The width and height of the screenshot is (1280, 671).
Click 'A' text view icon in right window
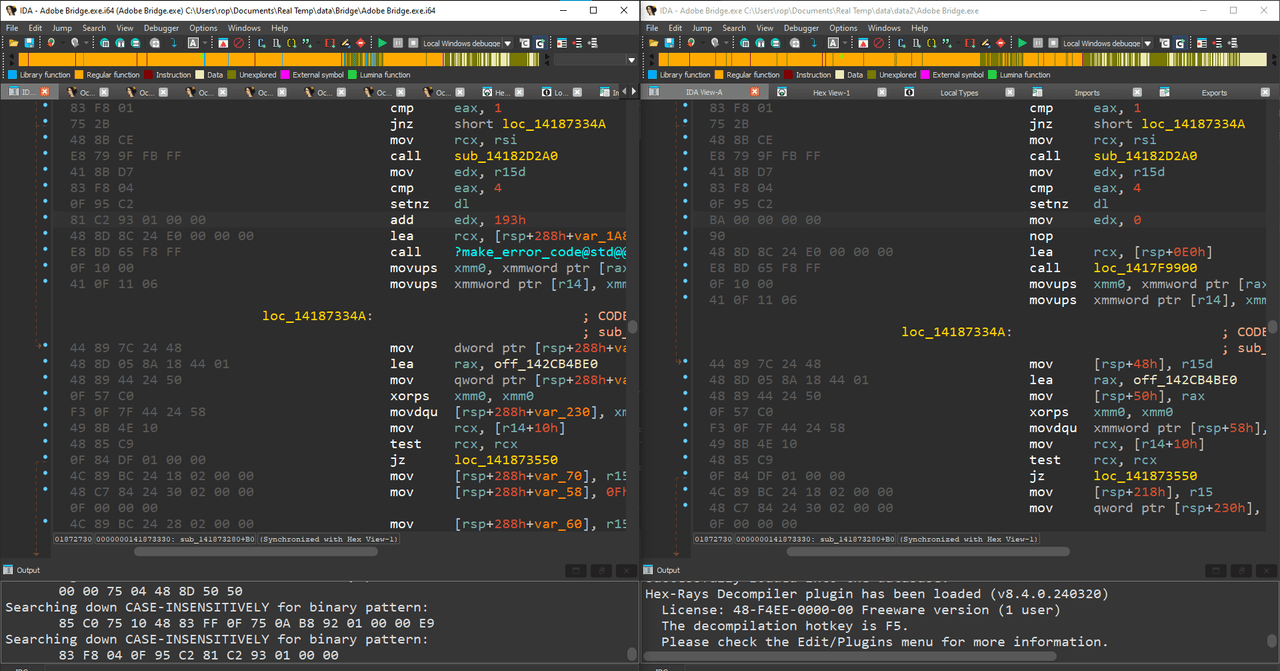(833, 43)
